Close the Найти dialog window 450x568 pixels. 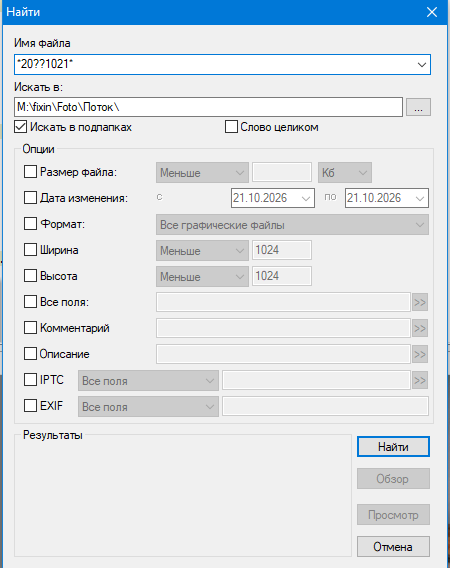[x=432, y=12]
